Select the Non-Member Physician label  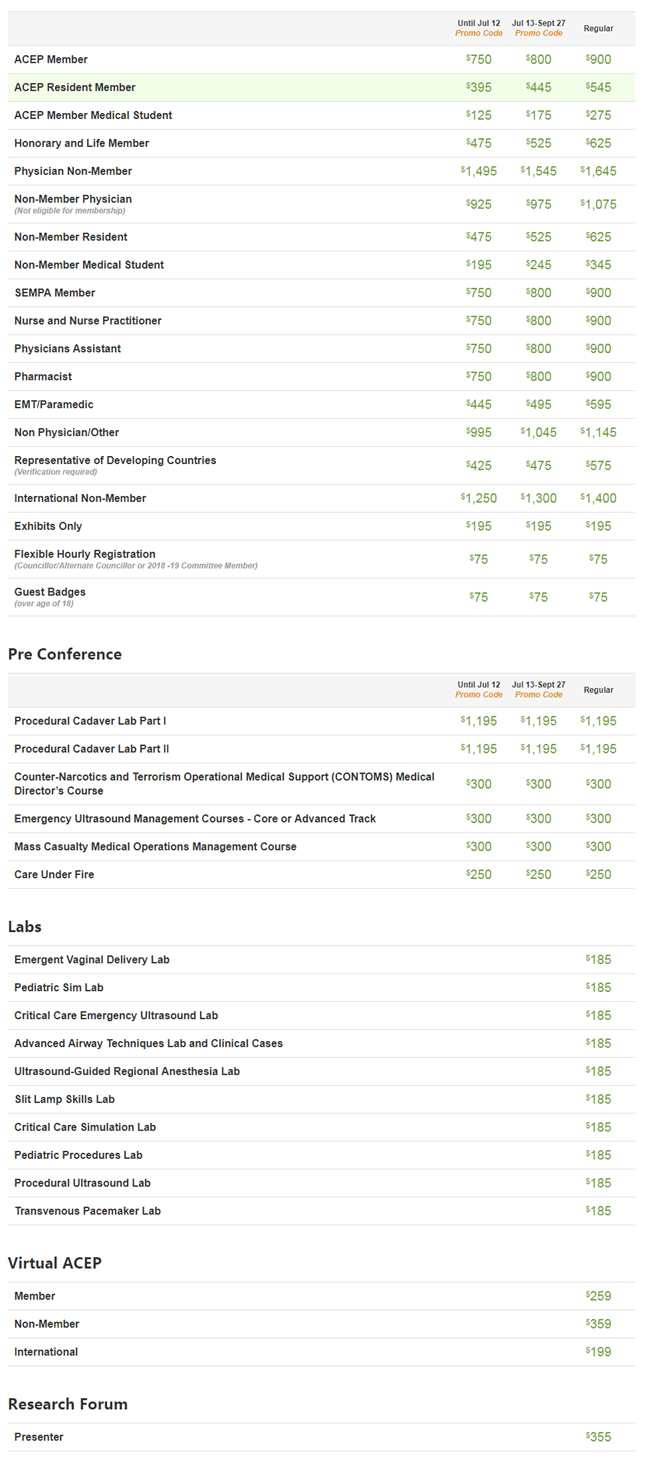coord(73,199)
